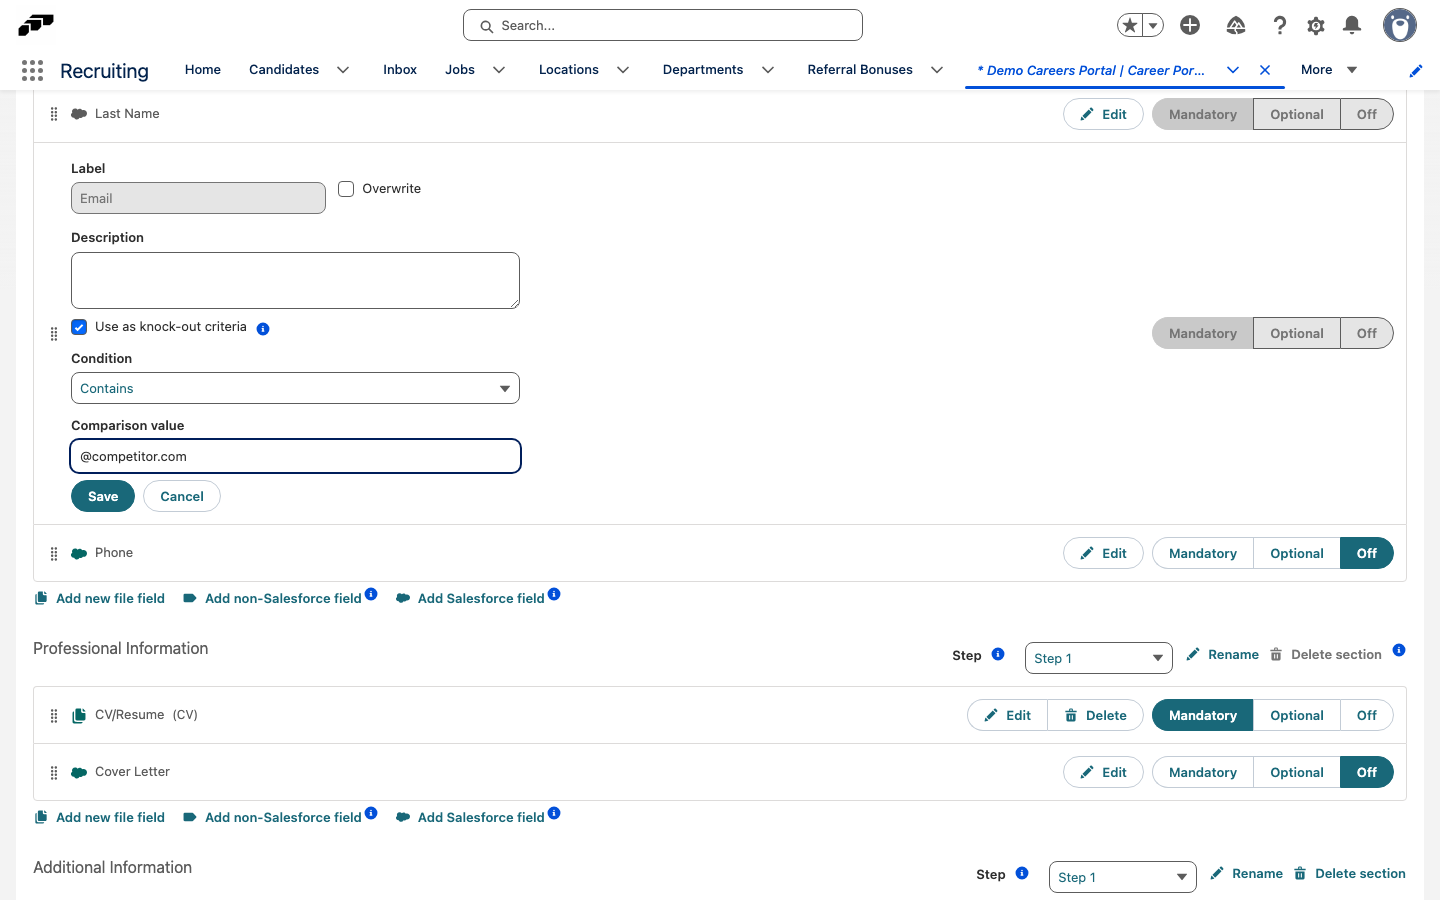Open the notifications bell
This screenshot has height=900, width=1440.
pyautogui.click(x=1352, y=25)
